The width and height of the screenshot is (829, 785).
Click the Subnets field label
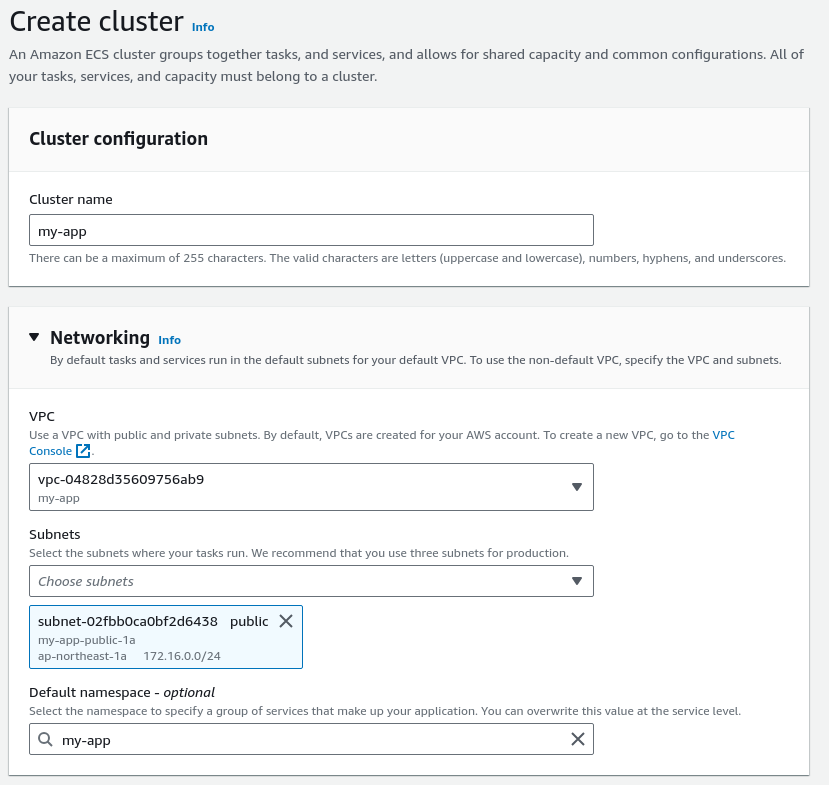[x=54, y=534]
